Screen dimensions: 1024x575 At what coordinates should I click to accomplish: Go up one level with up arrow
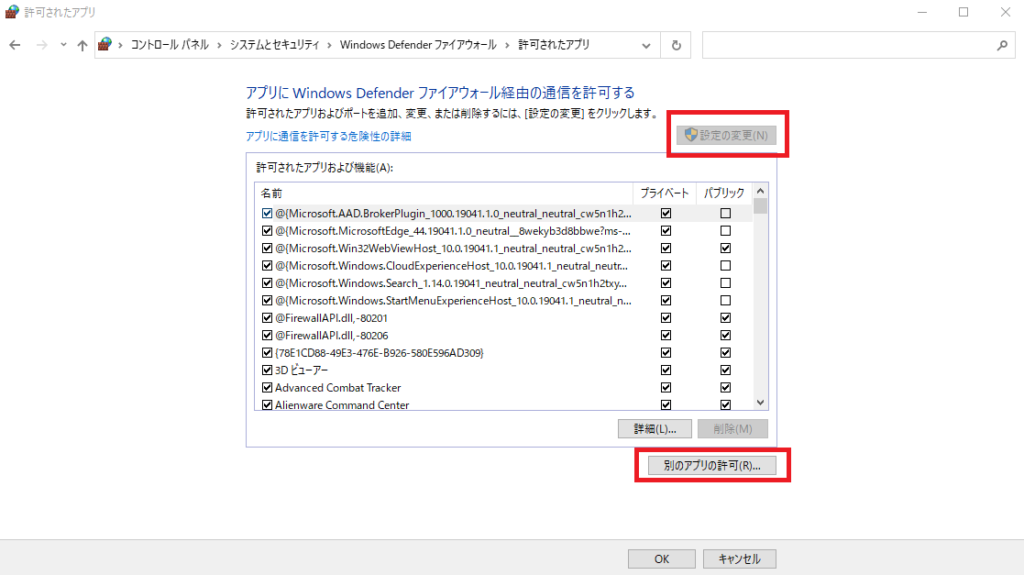82,45
